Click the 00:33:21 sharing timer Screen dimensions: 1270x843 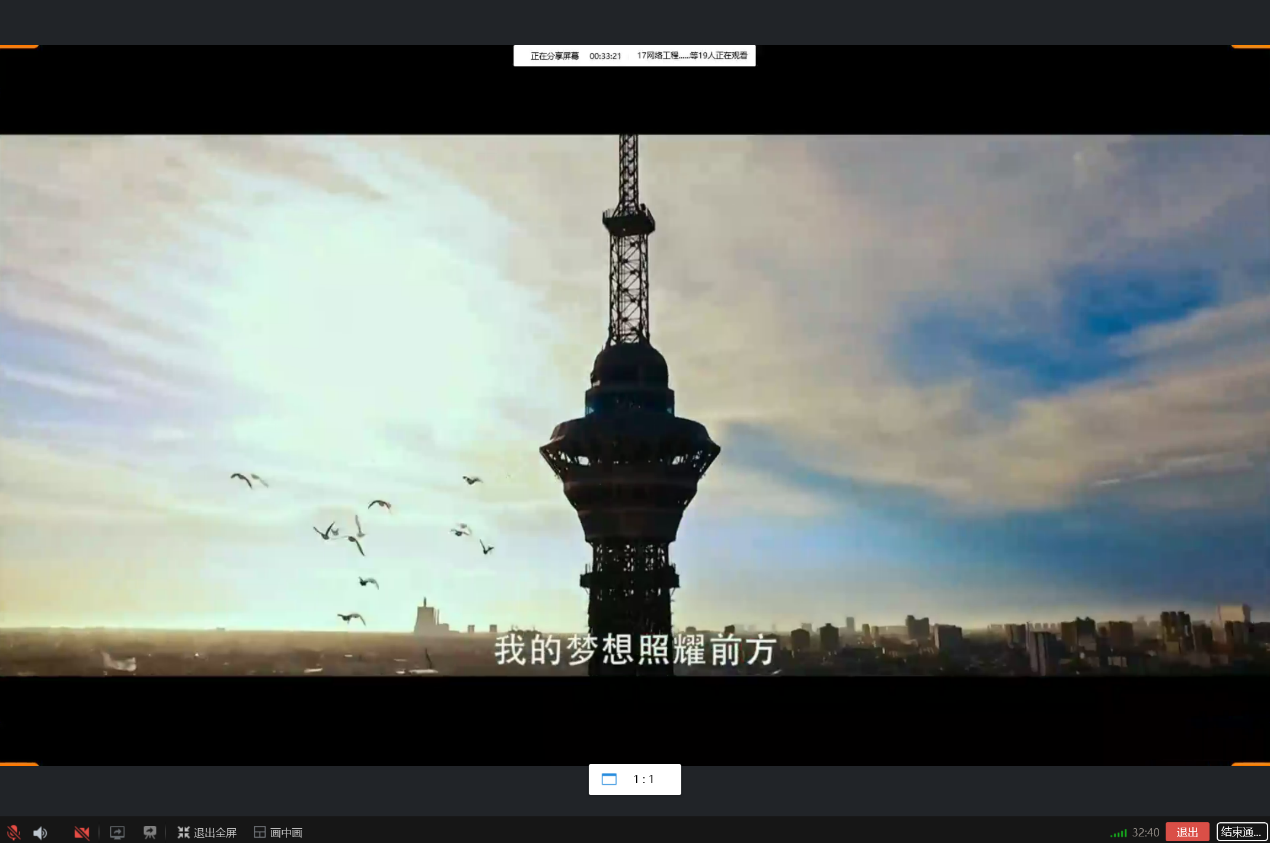(x=605, y=56)
